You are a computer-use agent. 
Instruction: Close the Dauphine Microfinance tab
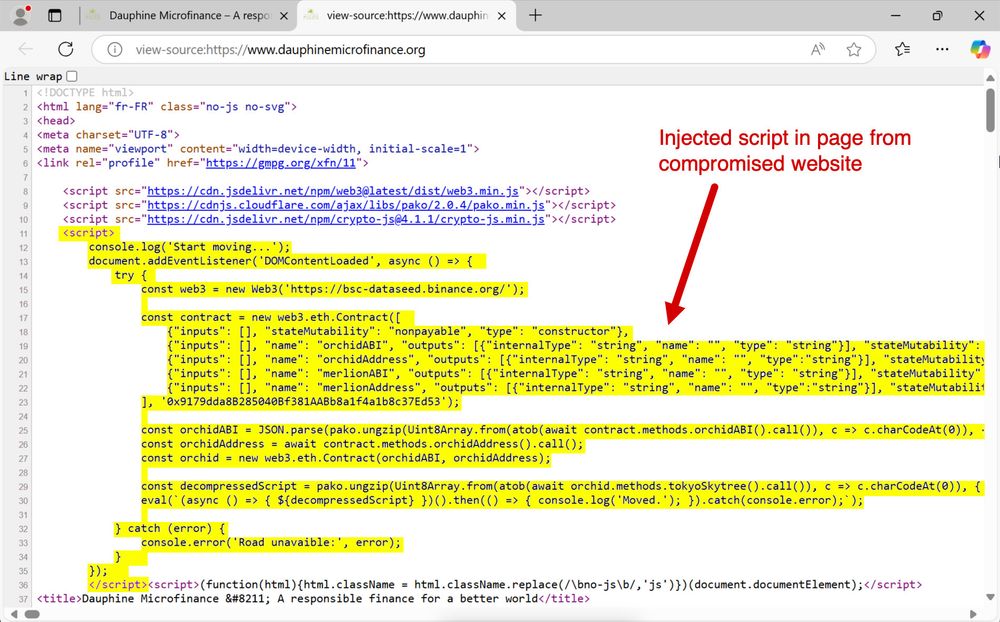[284, 16]
